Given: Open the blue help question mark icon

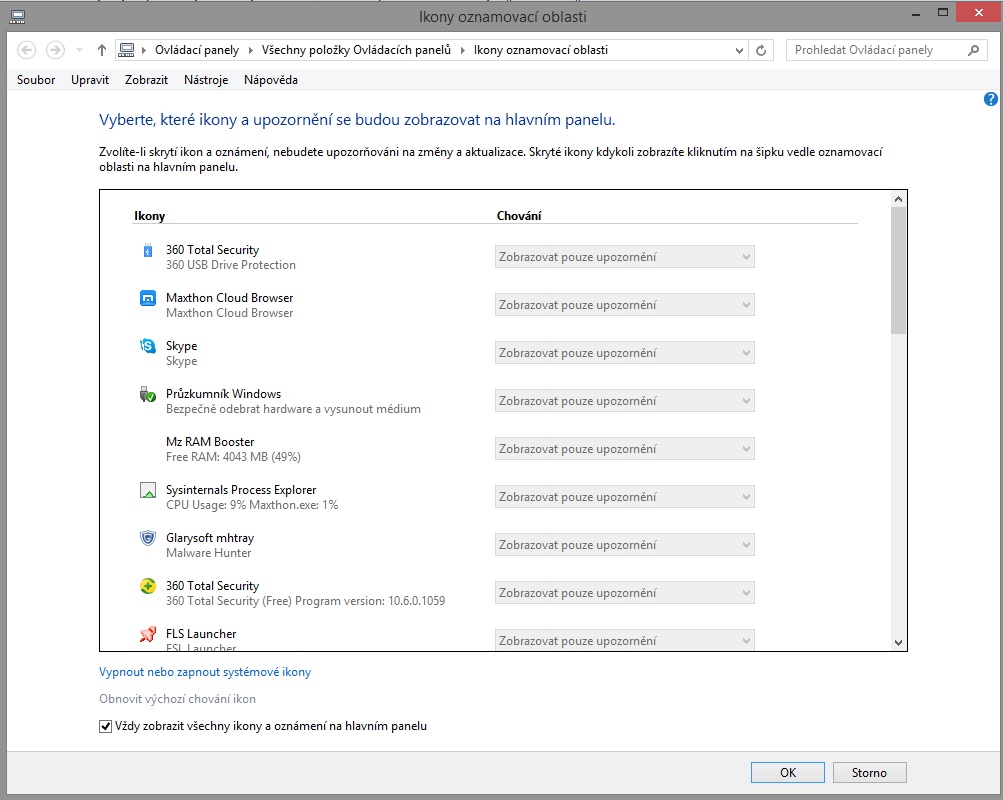Looking at the screenshot, I should tap(990, 99).
